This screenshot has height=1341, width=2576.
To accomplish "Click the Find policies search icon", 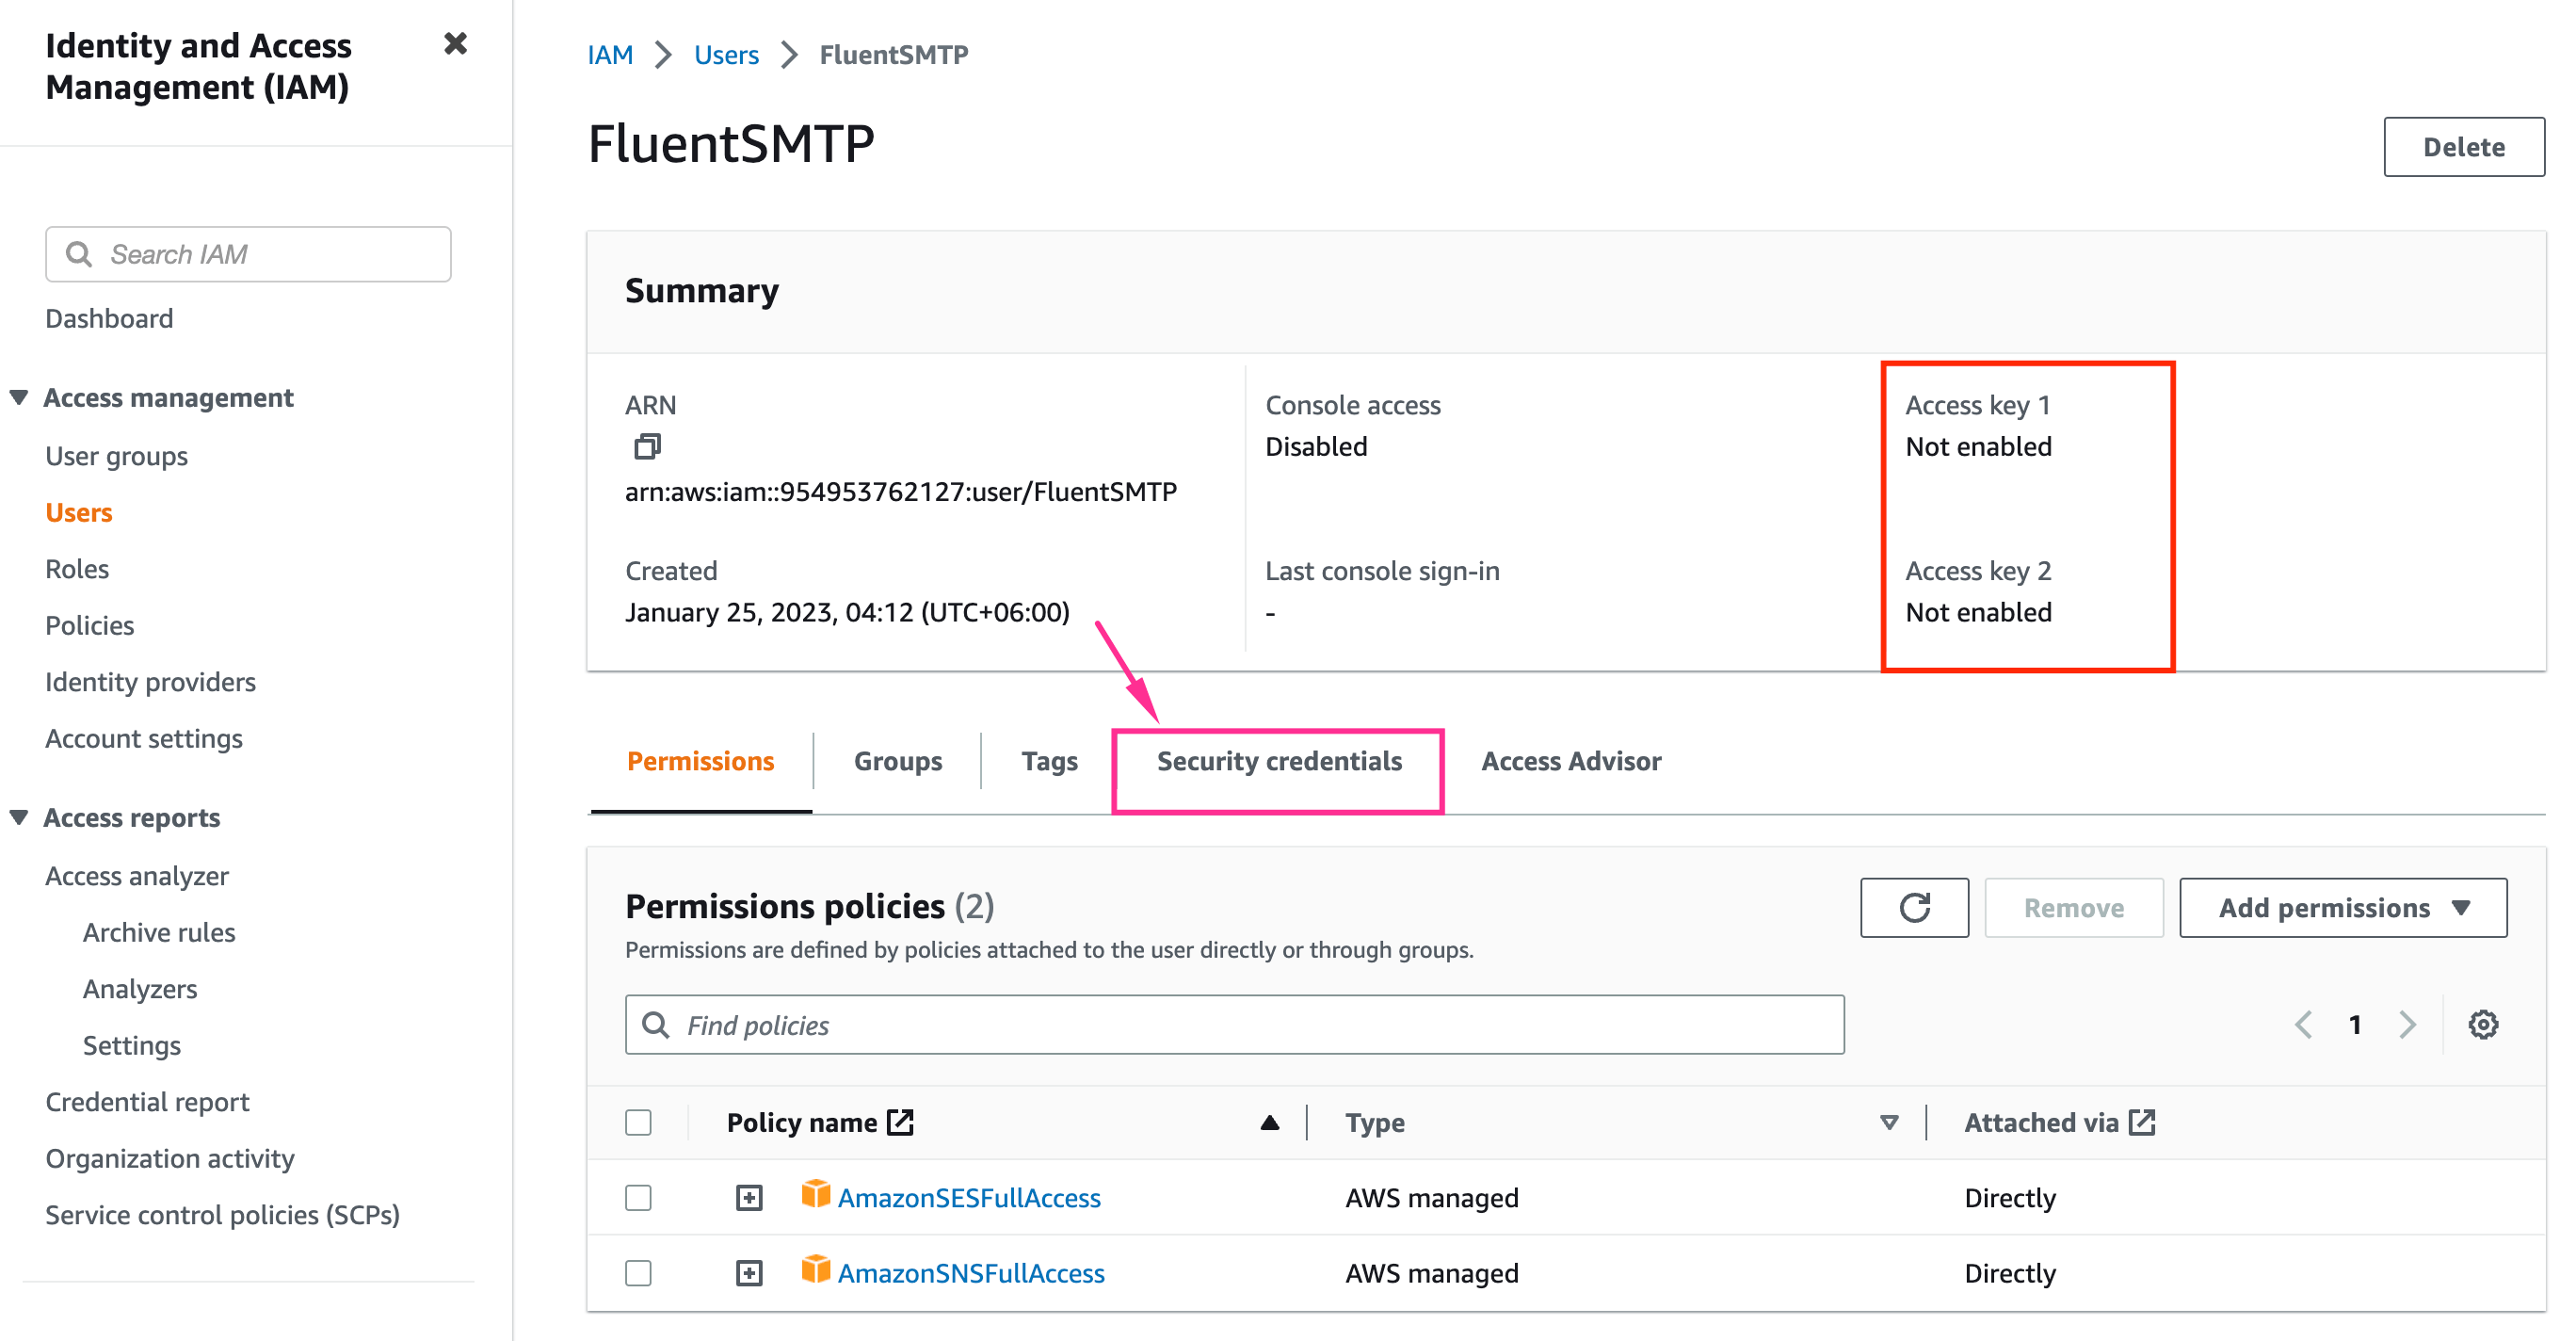I will [x=655, y=1024].
